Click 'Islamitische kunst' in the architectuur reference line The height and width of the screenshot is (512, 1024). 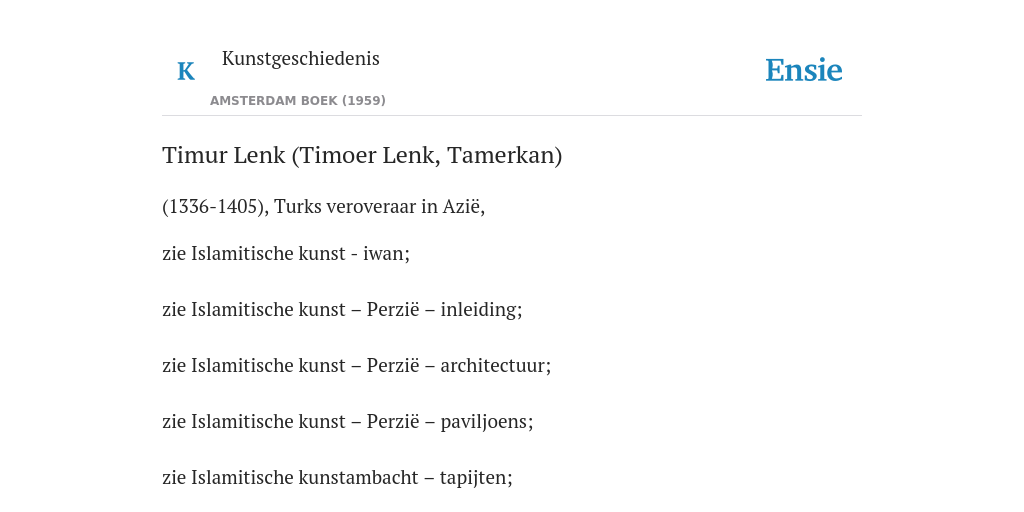[x=268, y=366]
